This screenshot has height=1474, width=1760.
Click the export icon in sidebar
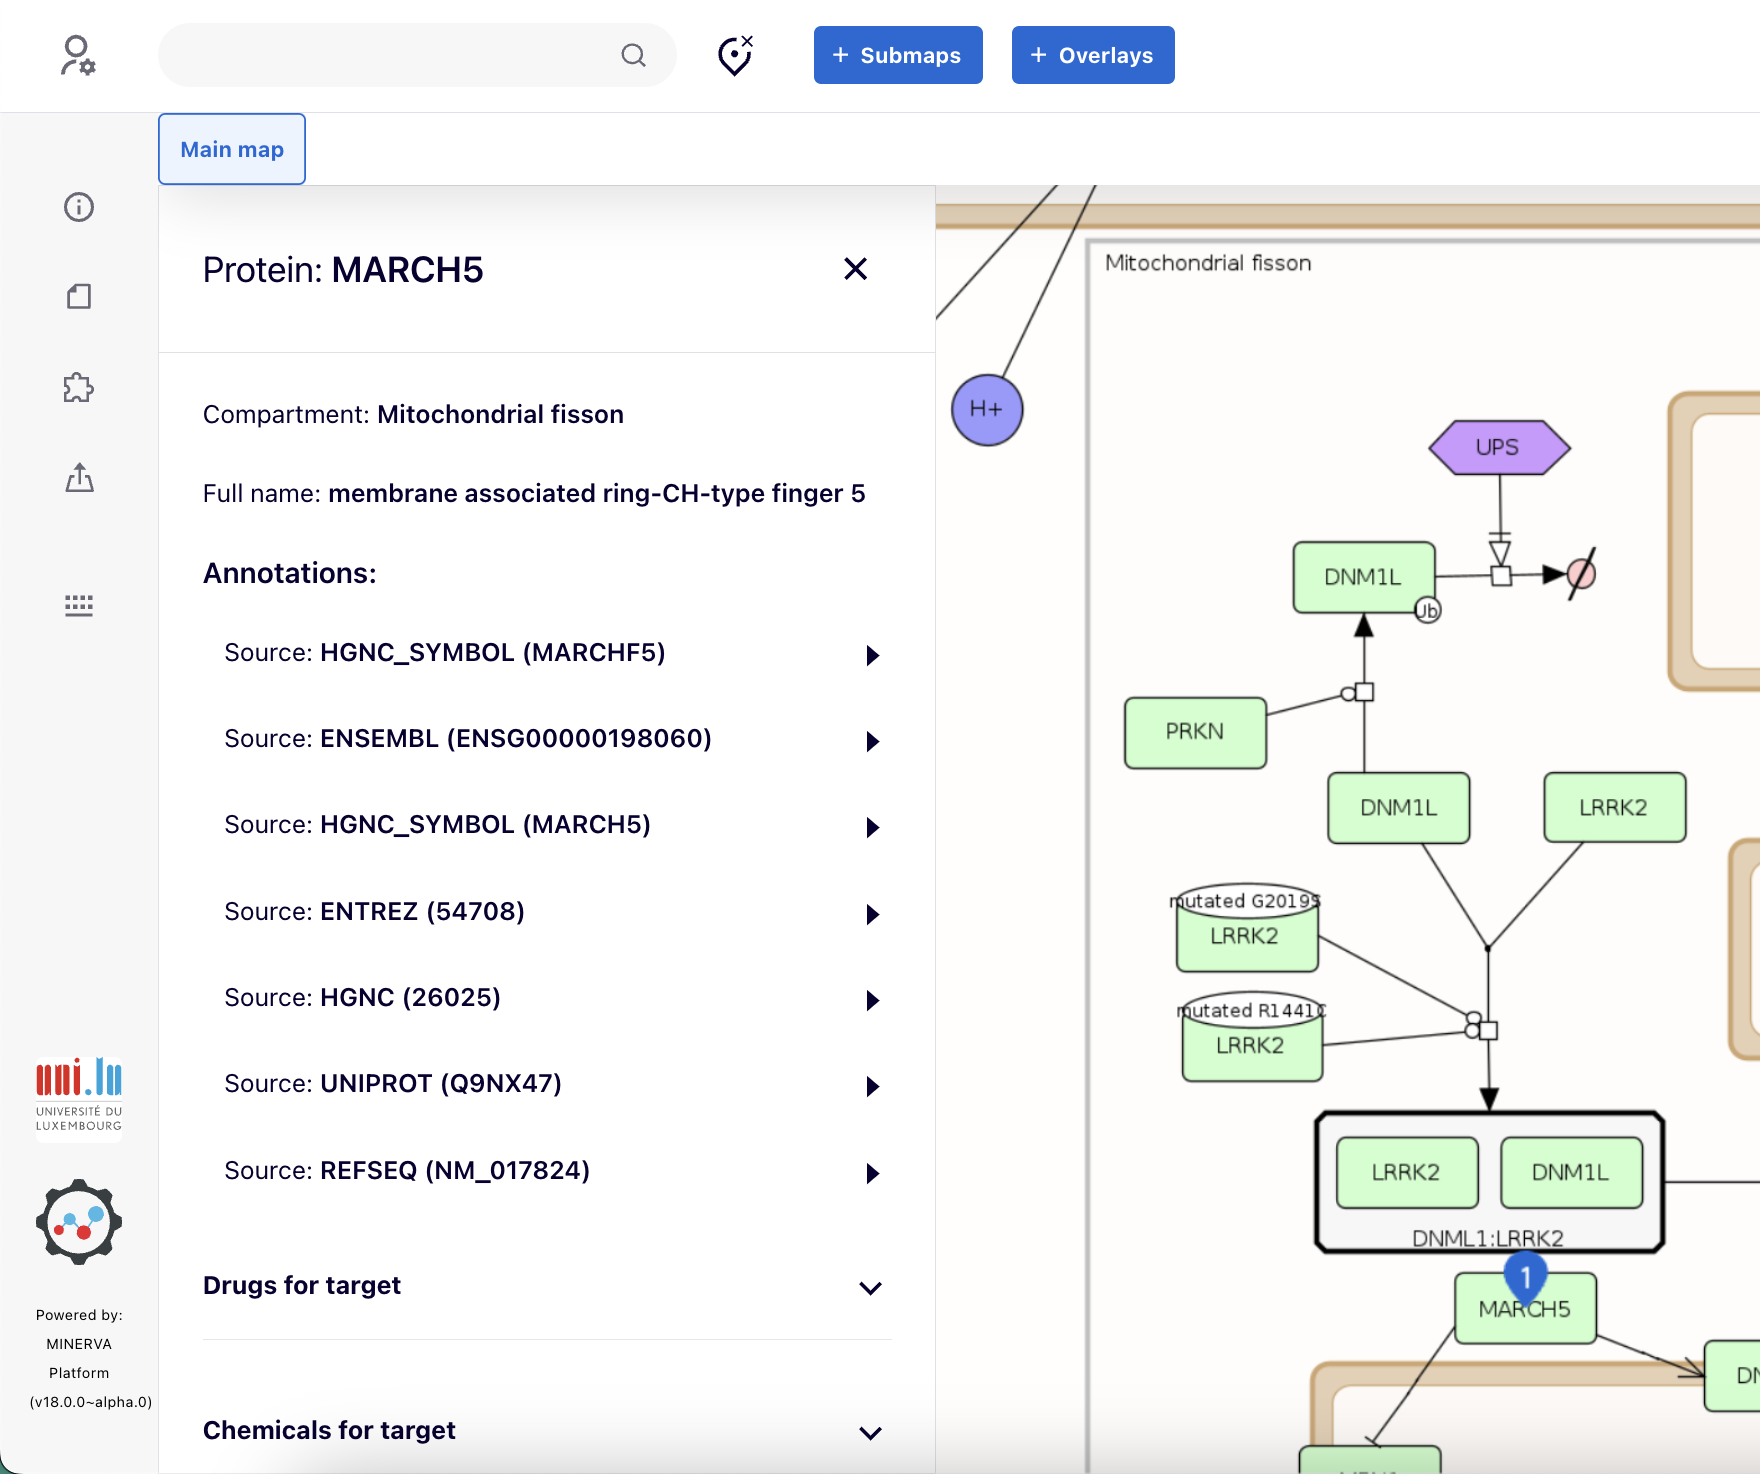[x=79, y=478]
